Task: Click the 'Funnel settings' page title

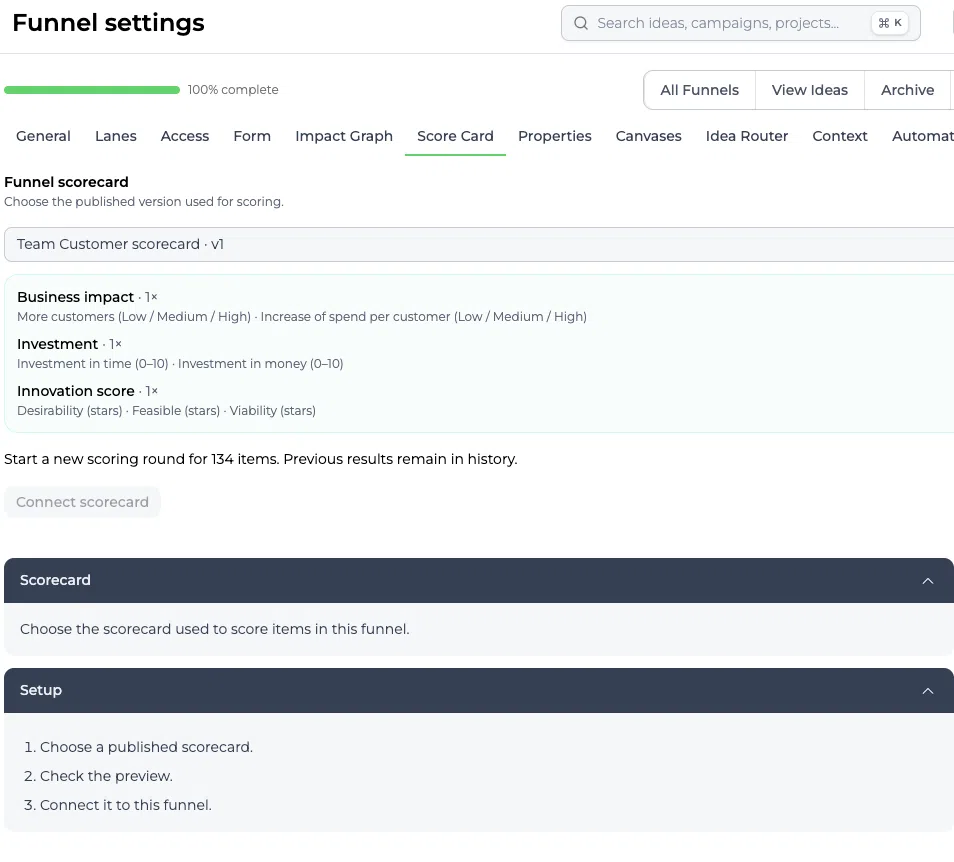Action: (x=108, y=23)
